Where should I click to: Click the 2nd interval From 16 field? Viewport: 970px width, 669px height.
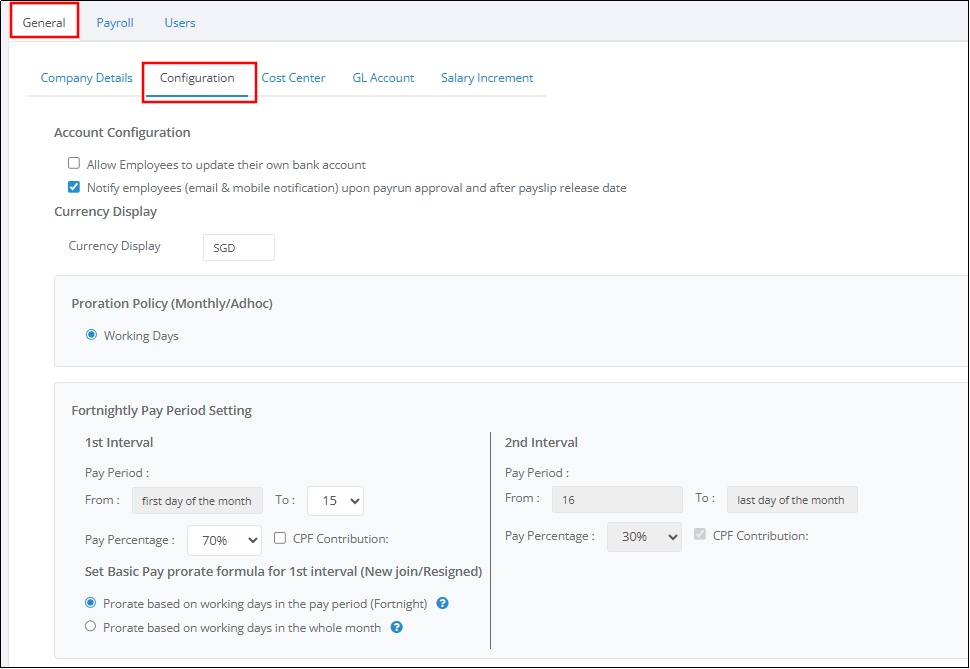[617, 499]
